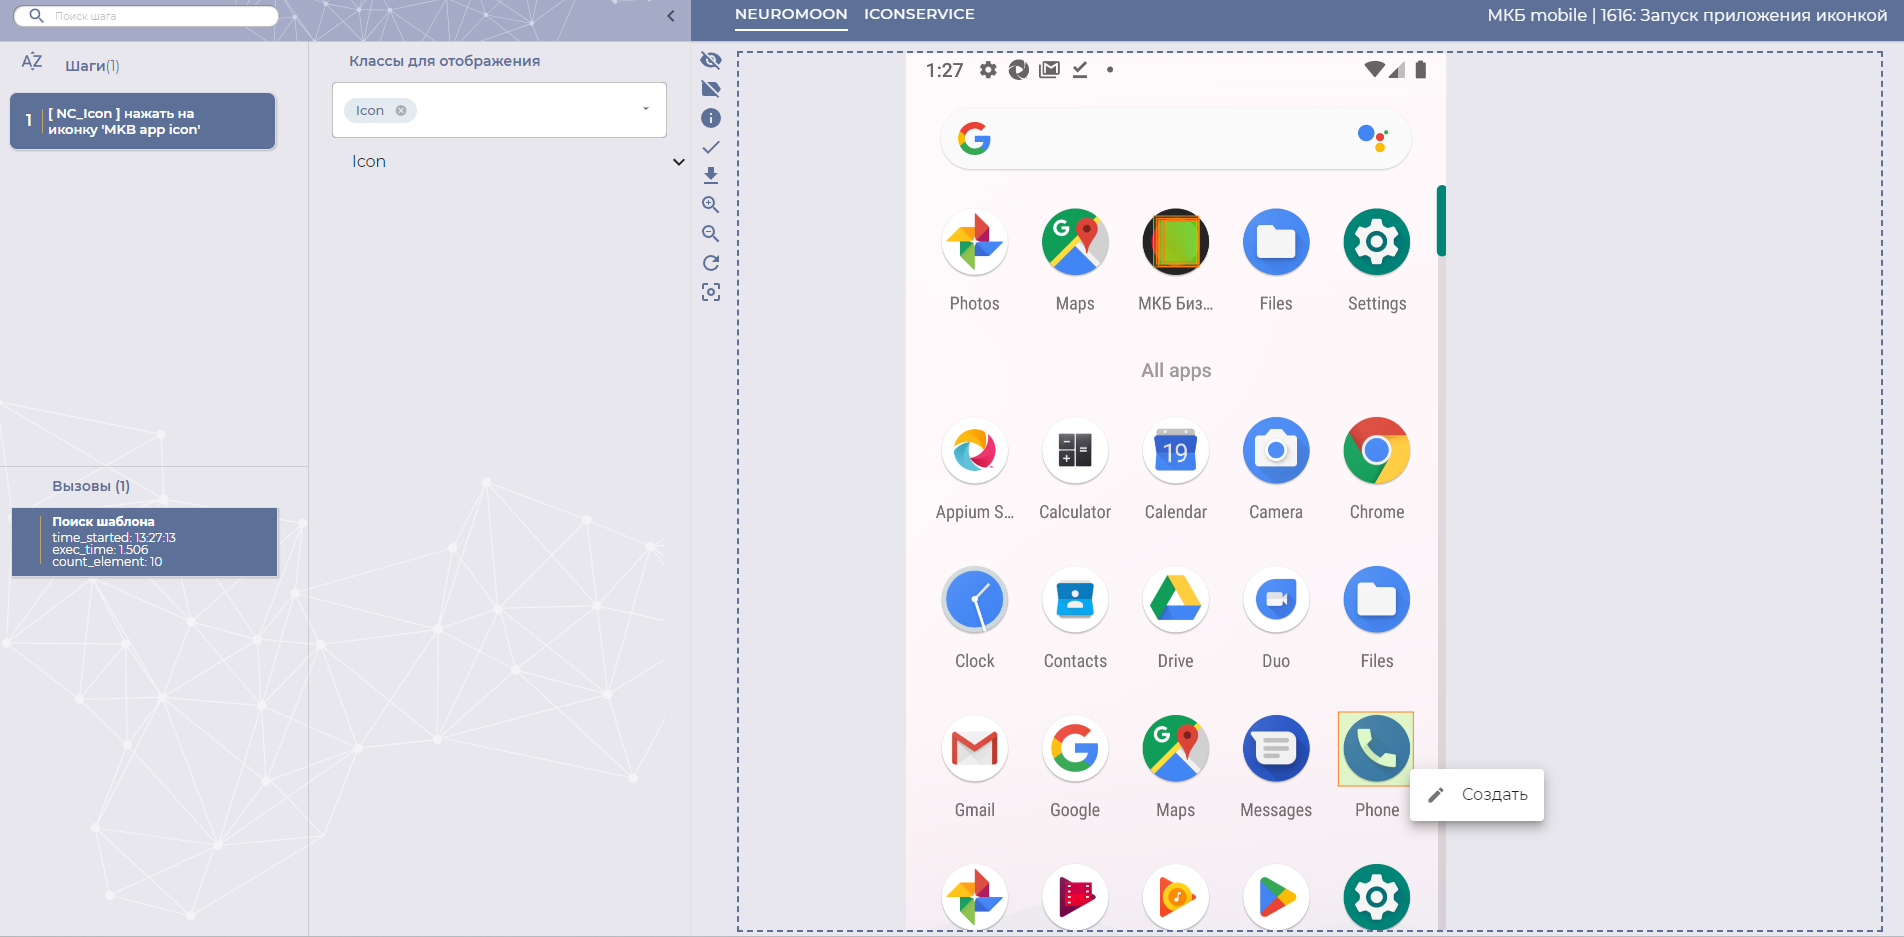Click the Создать context menu item

(x=1477, y=795)
